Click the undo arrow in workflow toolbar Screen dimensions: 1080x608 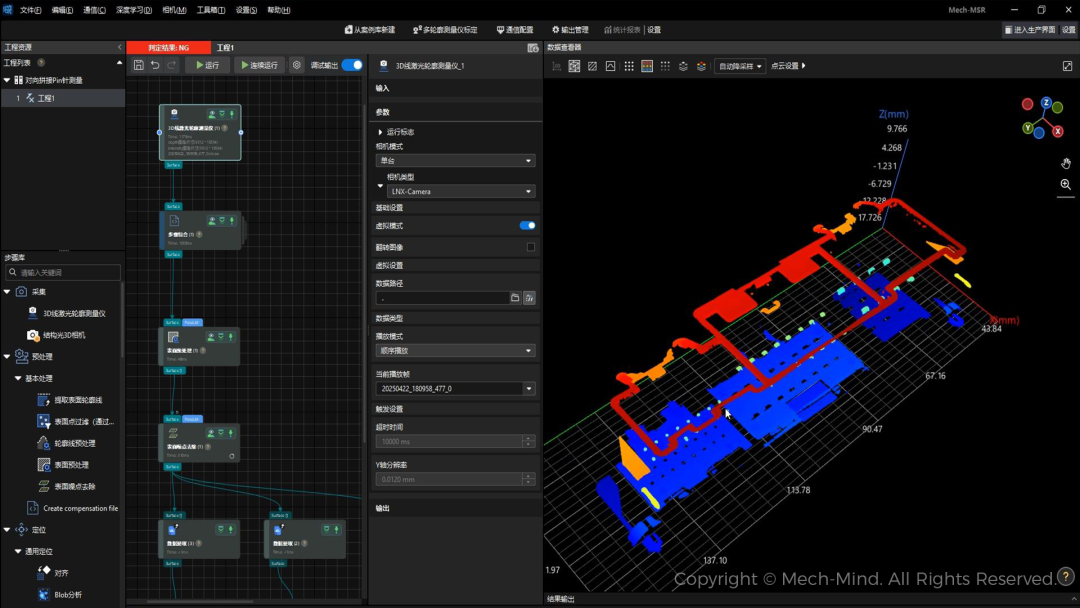coord(155,65)
